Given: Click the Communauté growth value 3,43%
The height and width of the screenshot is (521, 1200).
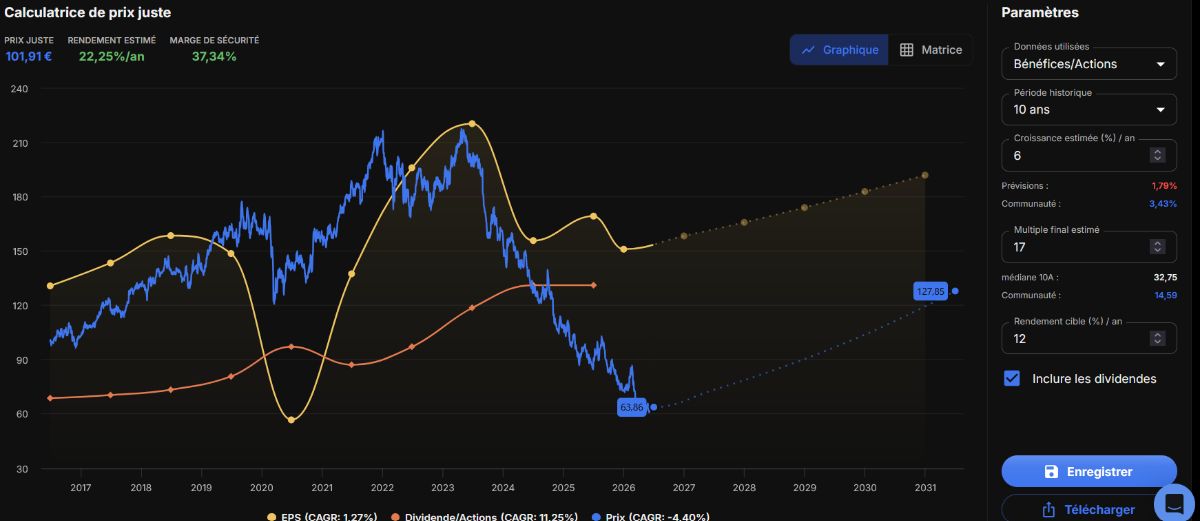Looking at the screenshot, I should (1163, 204).
